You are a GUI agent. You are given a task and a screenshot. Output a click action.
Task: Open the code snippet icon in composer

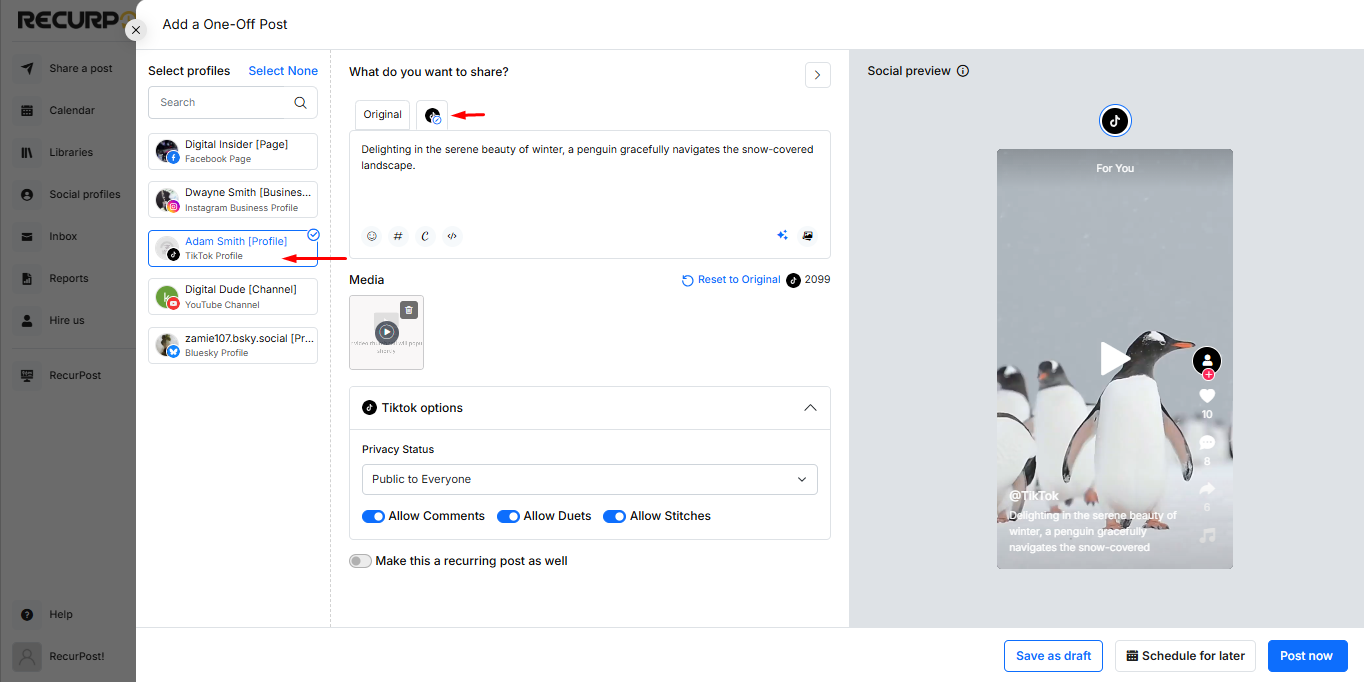click(451, 235)
